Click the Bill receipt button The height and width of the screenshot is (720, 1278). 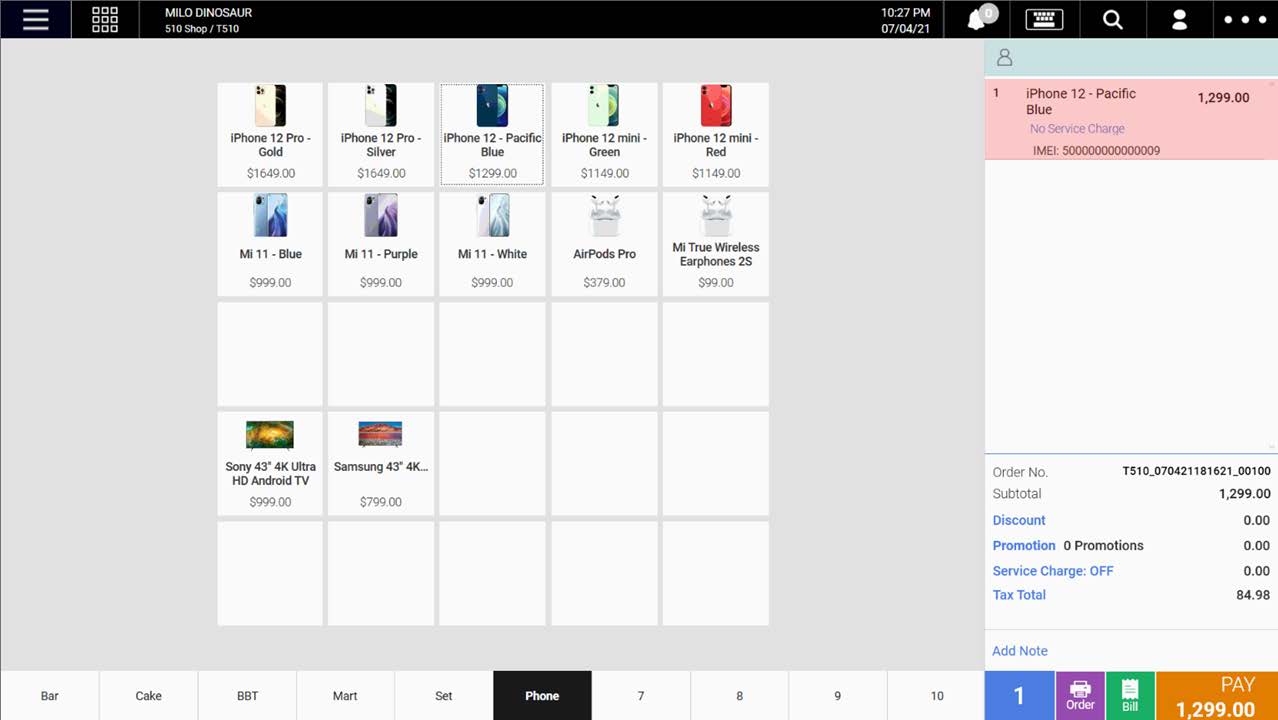coord(1130,695)
